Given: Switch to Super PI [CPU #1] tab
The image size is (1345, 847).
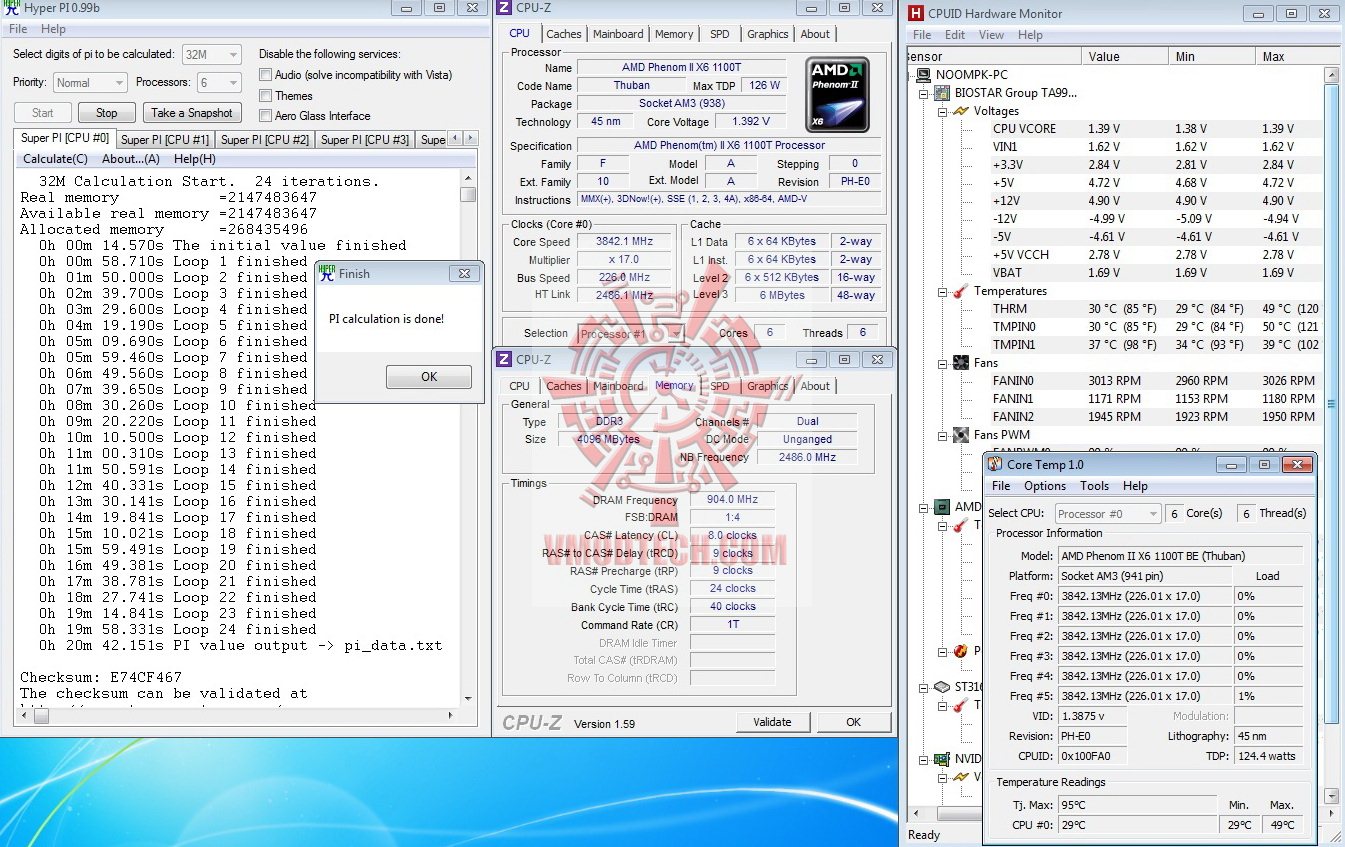Looking at the screenshot, I should [165, 140].
